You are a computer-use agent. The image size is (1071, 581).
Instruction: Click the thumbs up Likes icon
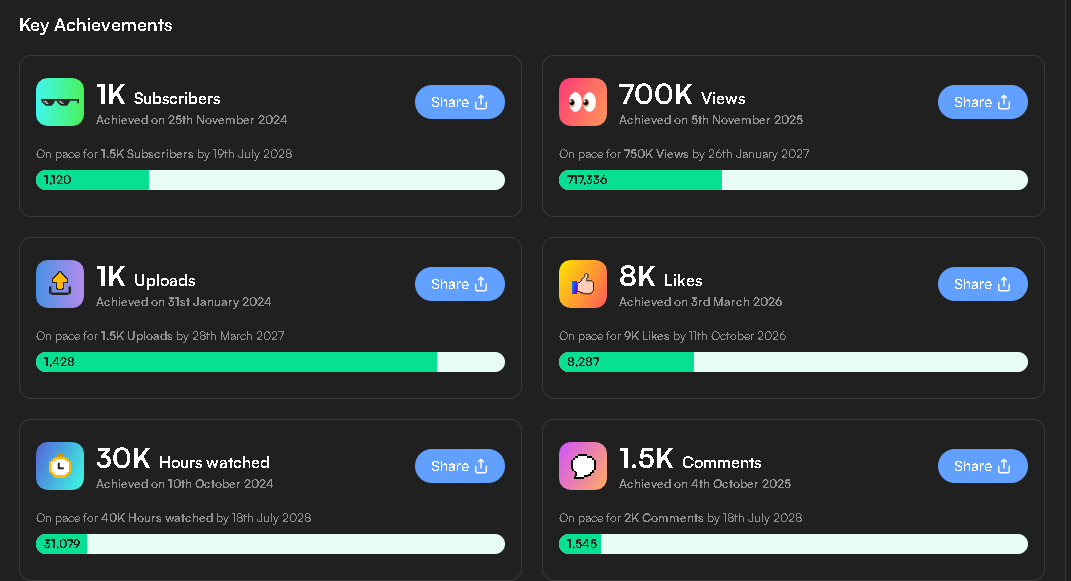583,284
